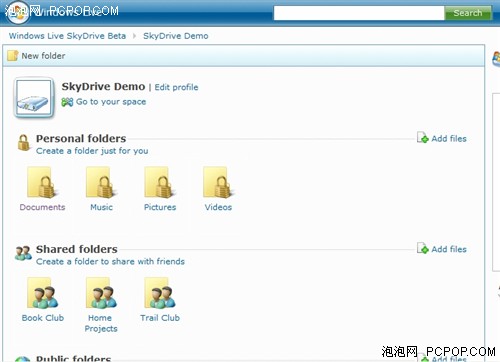500x362 pixels.
Task: Open the Book Club shared folder icon
Action: pos(43,293)
